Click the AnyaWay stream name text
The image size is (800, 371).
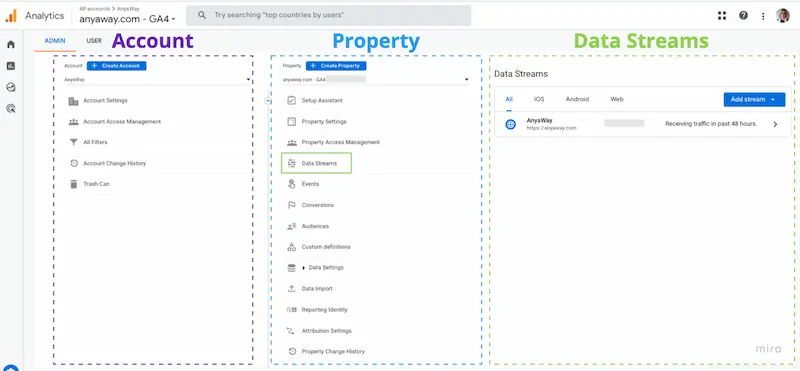[x=539, y=120]
